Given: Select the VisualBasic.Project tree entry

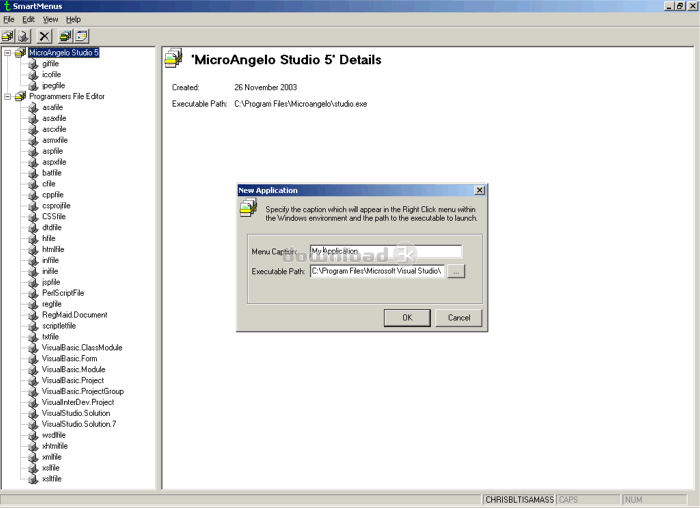Looking at the screenshot, I should click(x=73, y=381).
